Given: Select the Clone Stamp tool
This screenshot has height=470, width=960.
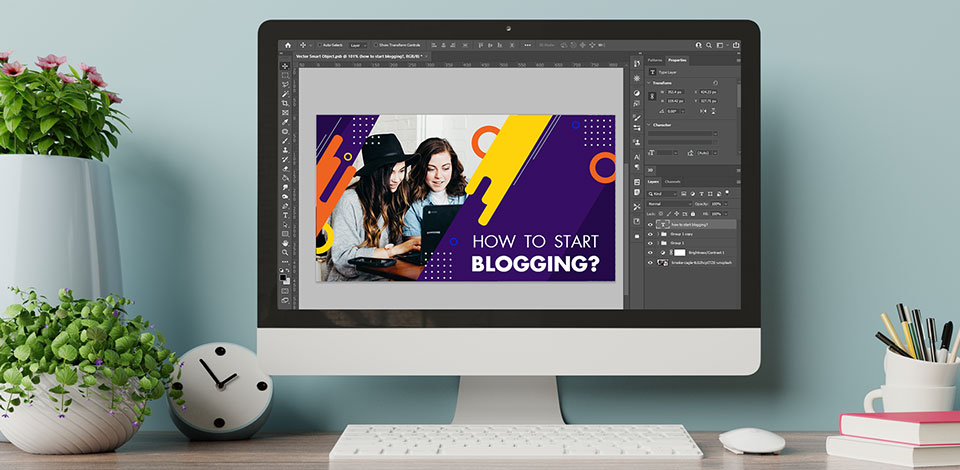Looking at the screenshot, I should (x=285, y=150).
